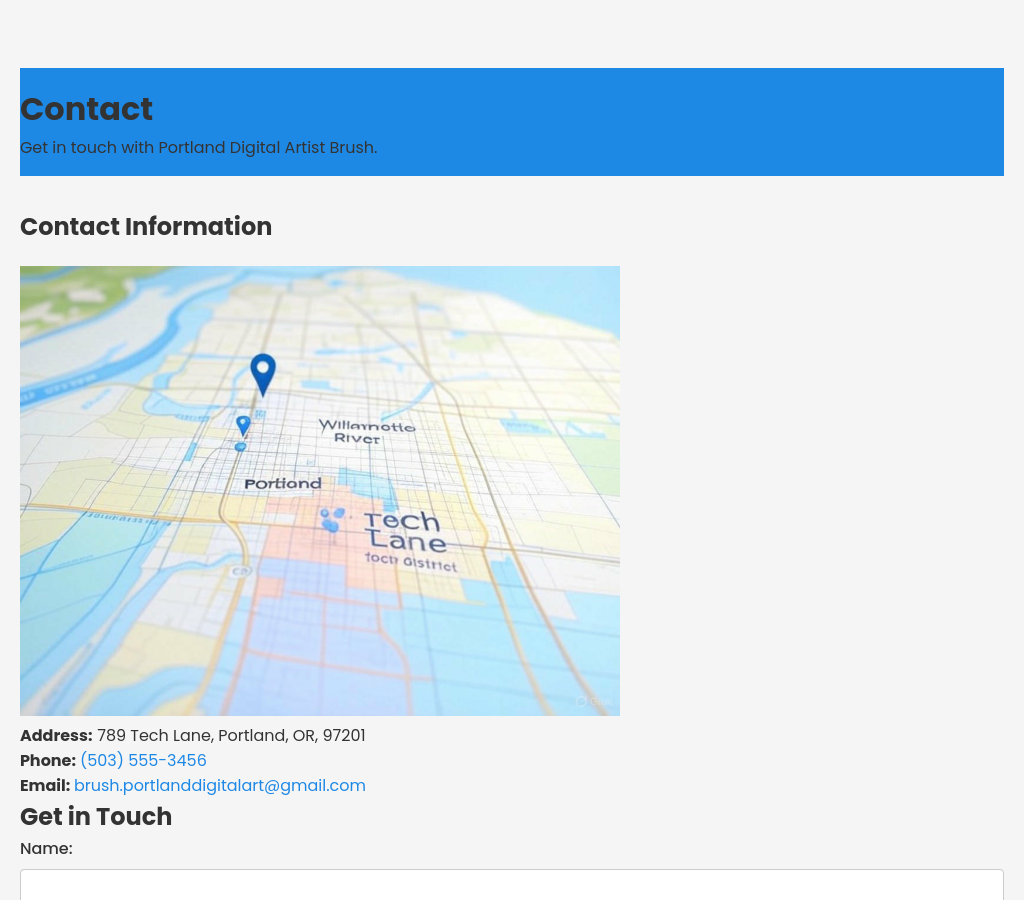Click the highway shield marker on the map
1024x900 pixels.
240,571
